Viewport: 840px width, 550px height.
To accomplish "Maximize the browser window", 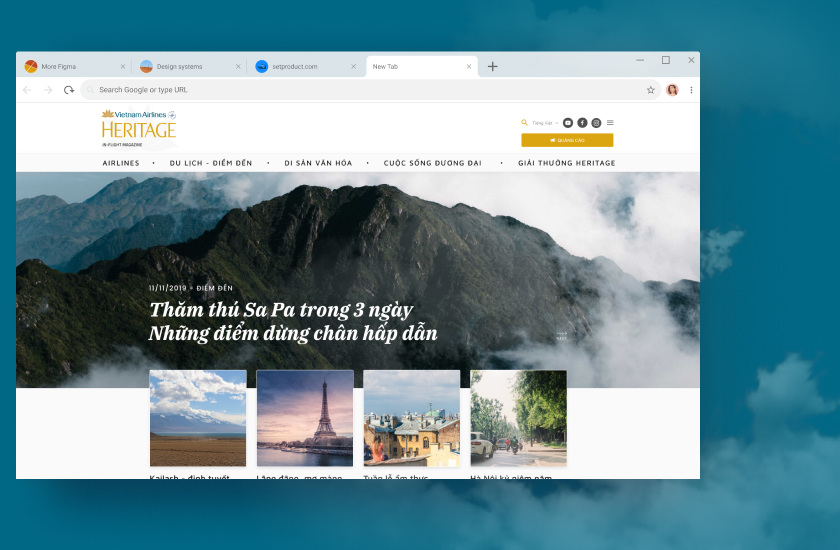I will coord(666,60).
